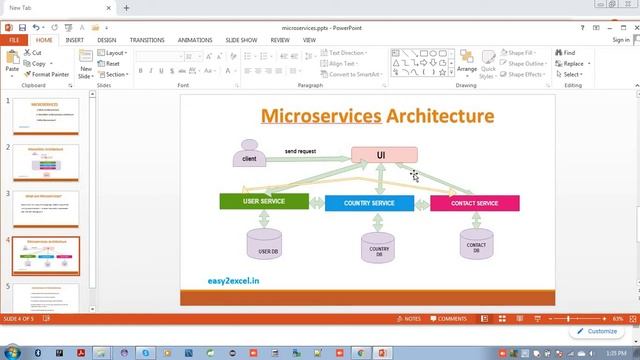
Task: Choose the triangle shape in gallery
Action: 396,63
